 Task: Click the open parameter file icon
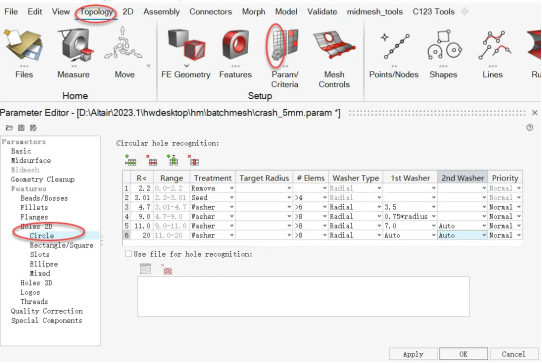coord(9,128)
